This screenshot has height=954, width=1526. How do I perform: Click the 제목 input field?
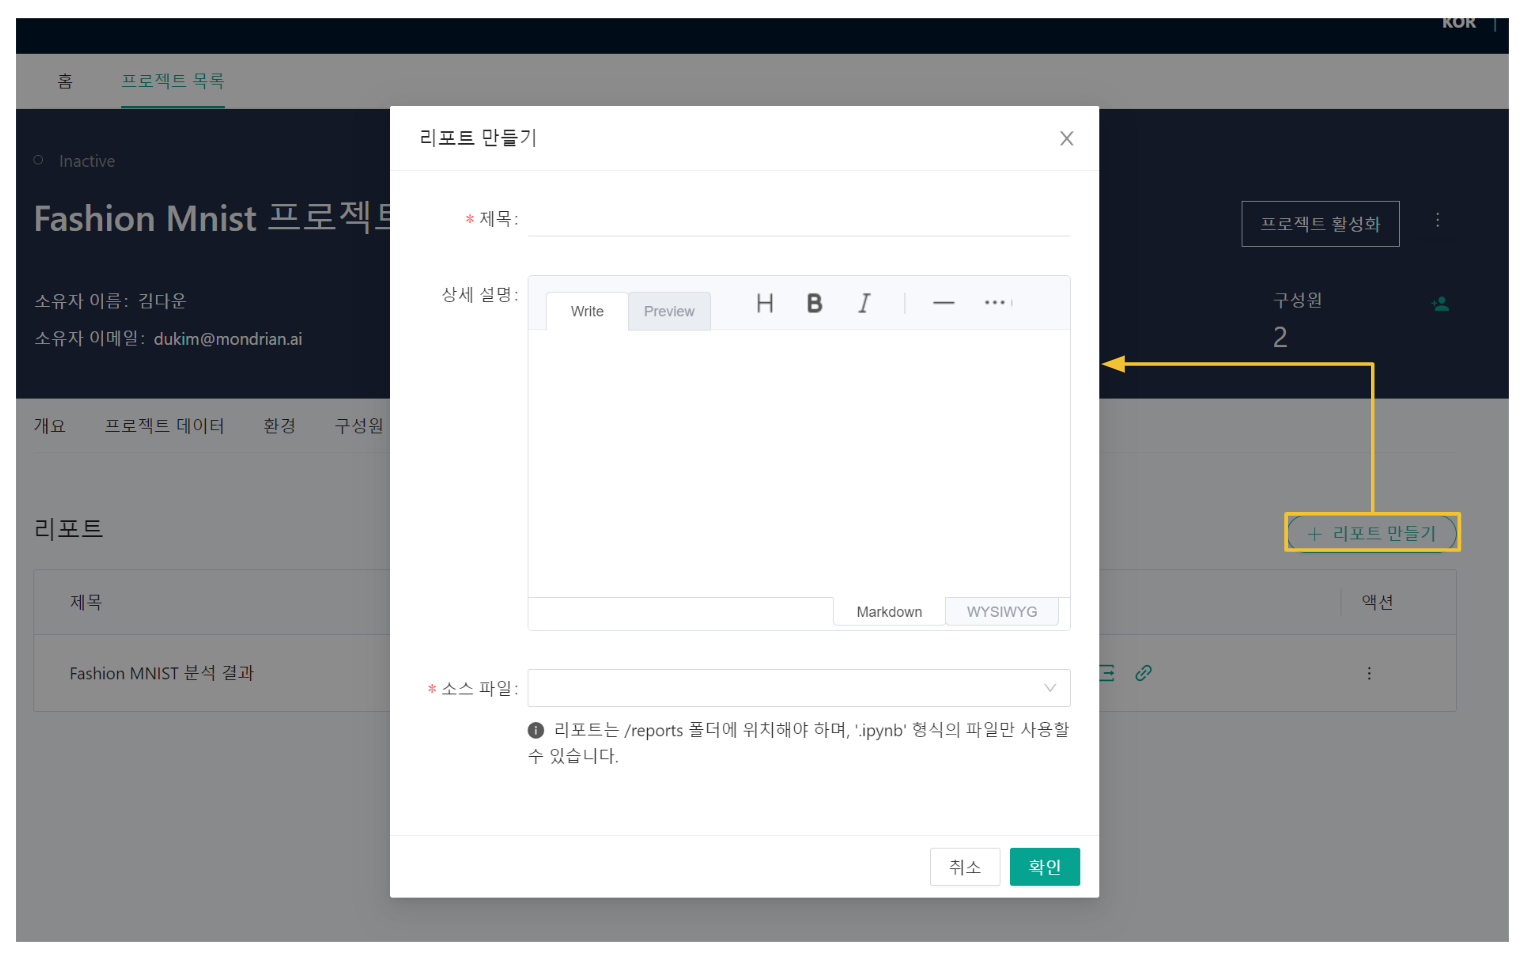tap(798, 219)
